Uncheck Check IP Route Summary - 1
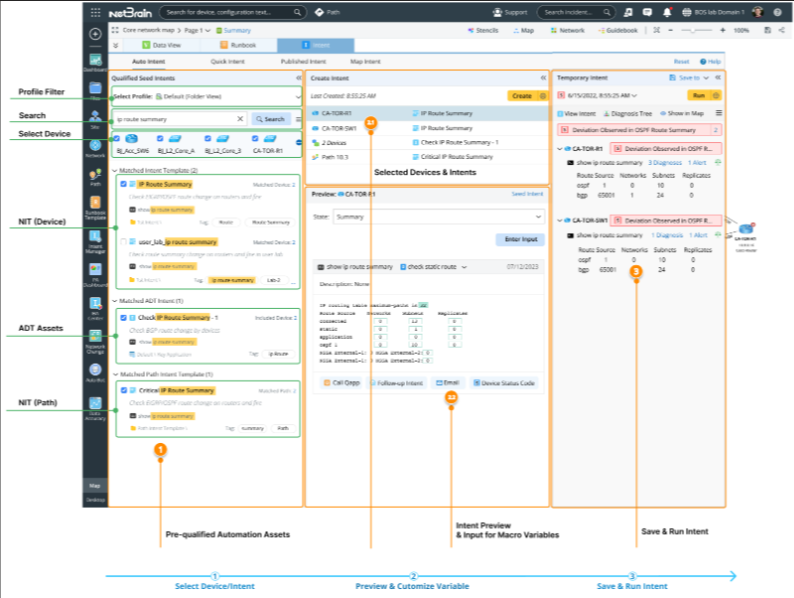 [124, 317]
